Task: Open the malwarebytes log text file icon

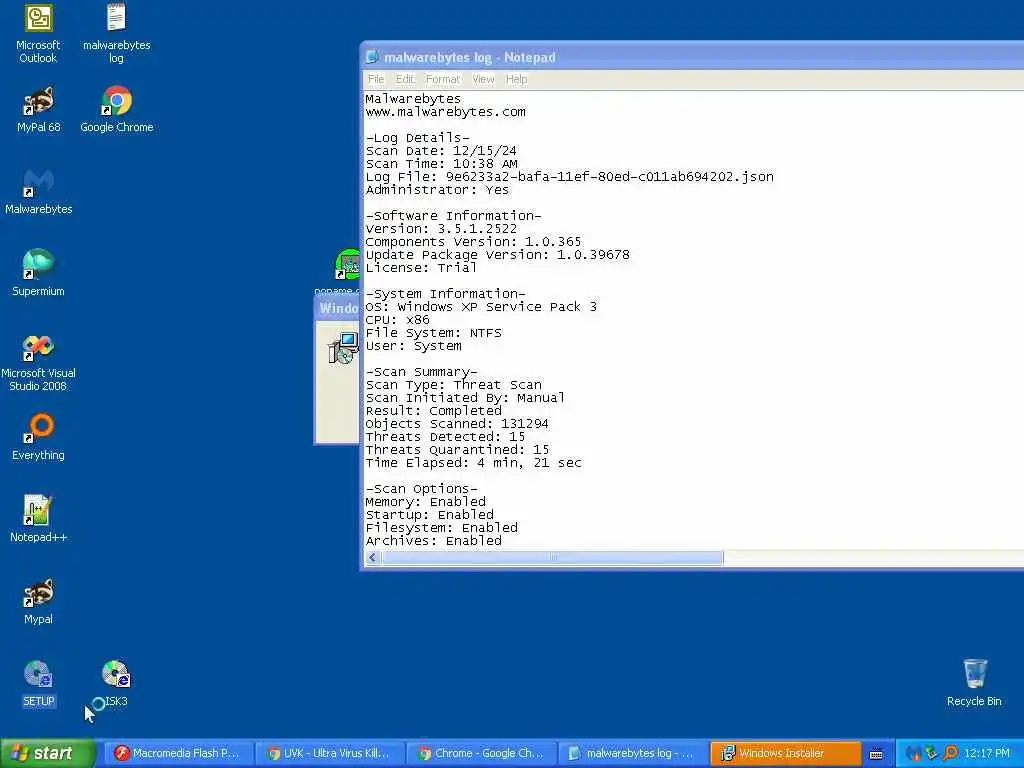Action: coord(116,33)
